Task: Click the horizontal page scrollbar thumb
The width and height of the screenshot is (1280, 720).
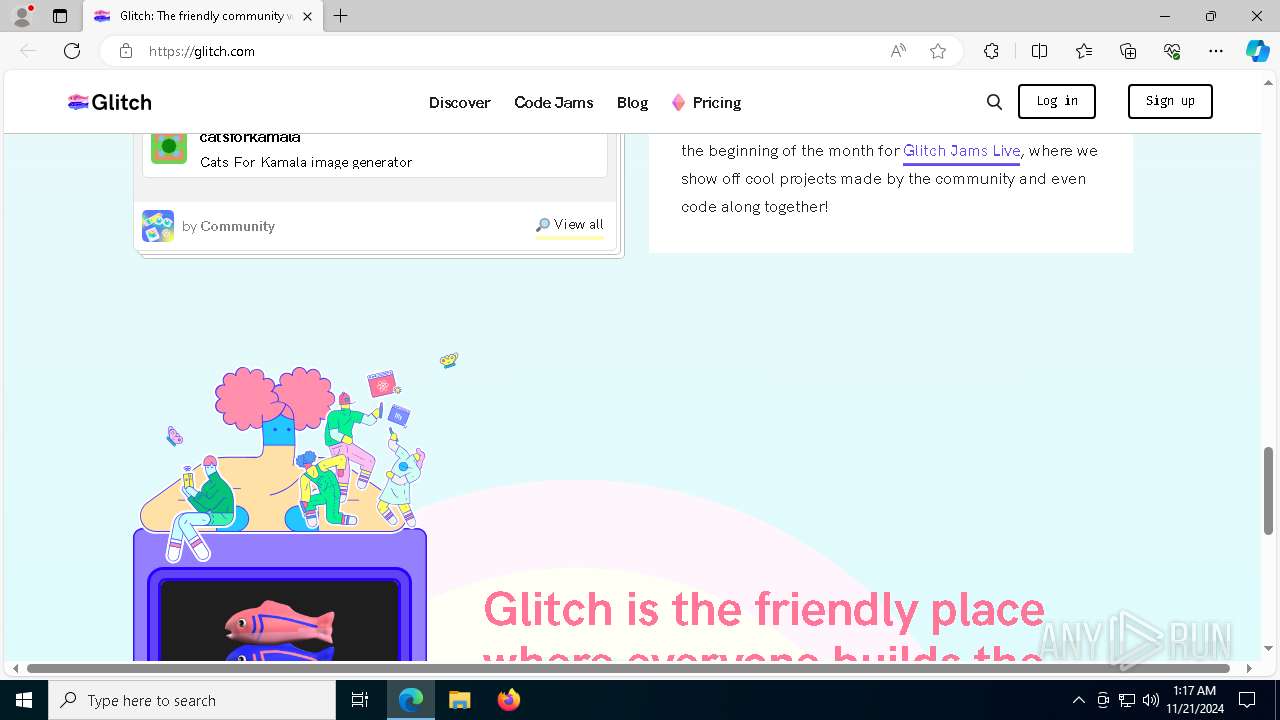Action: pyautogui.click(x=628, y=668)
